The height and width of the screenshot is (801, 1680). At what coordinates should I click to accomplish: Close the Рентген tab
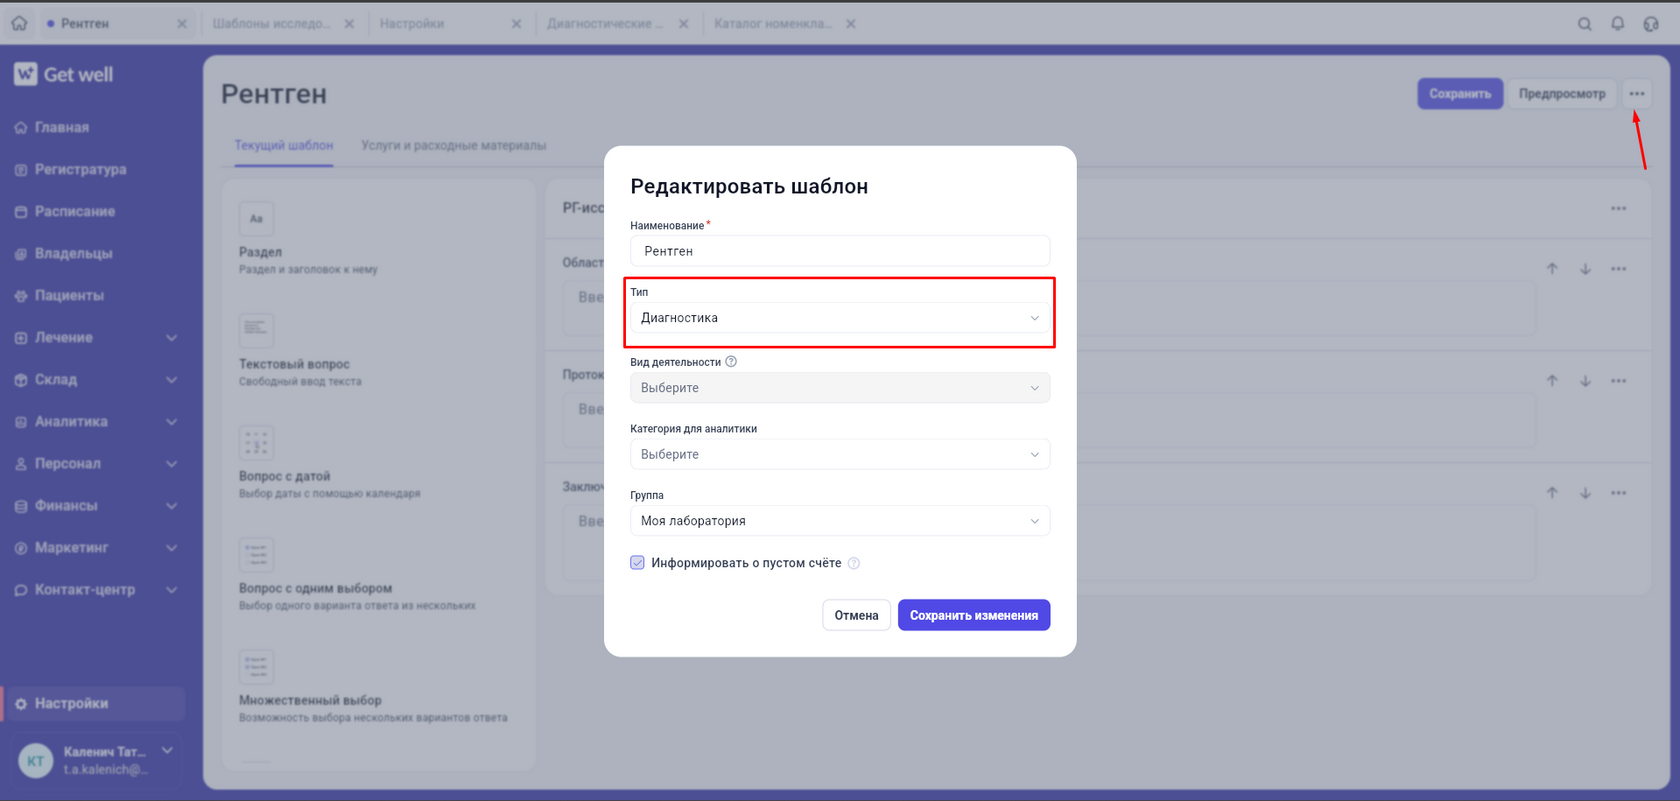182,24
